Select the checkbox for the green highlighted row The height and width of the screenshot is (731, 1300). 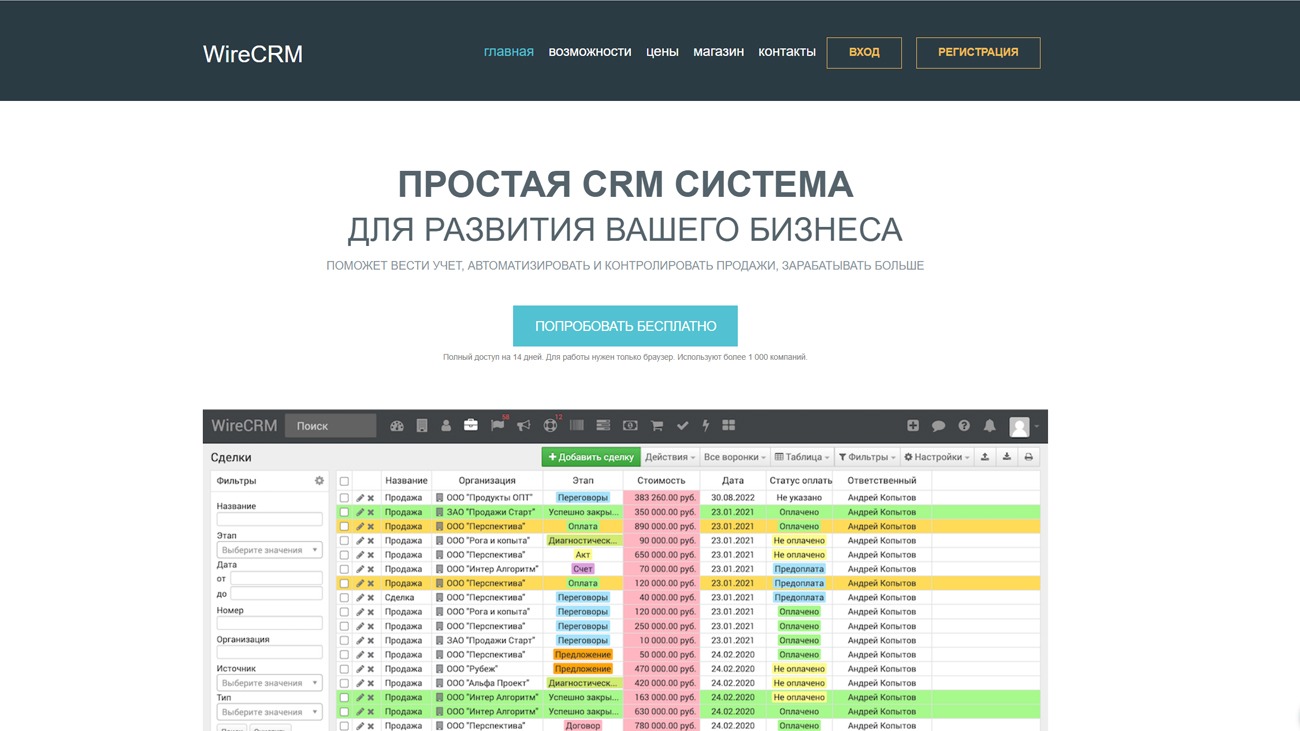[x=344, y=511]
